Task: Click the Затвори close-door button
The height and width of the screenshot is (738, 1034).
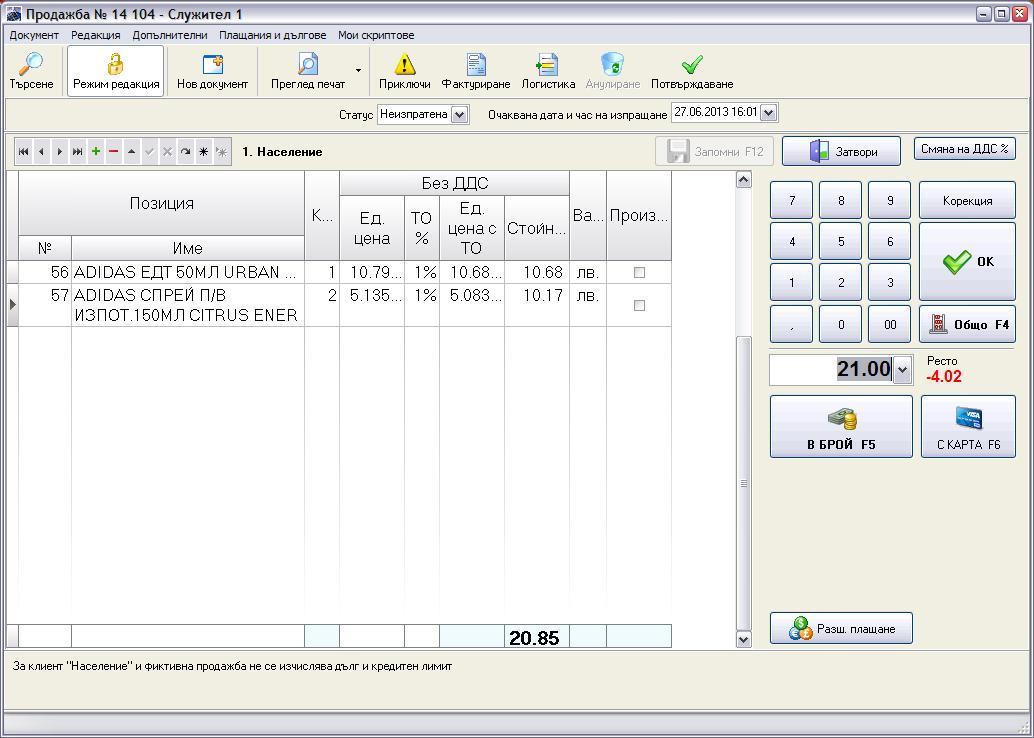Action: tap(841, 151)
